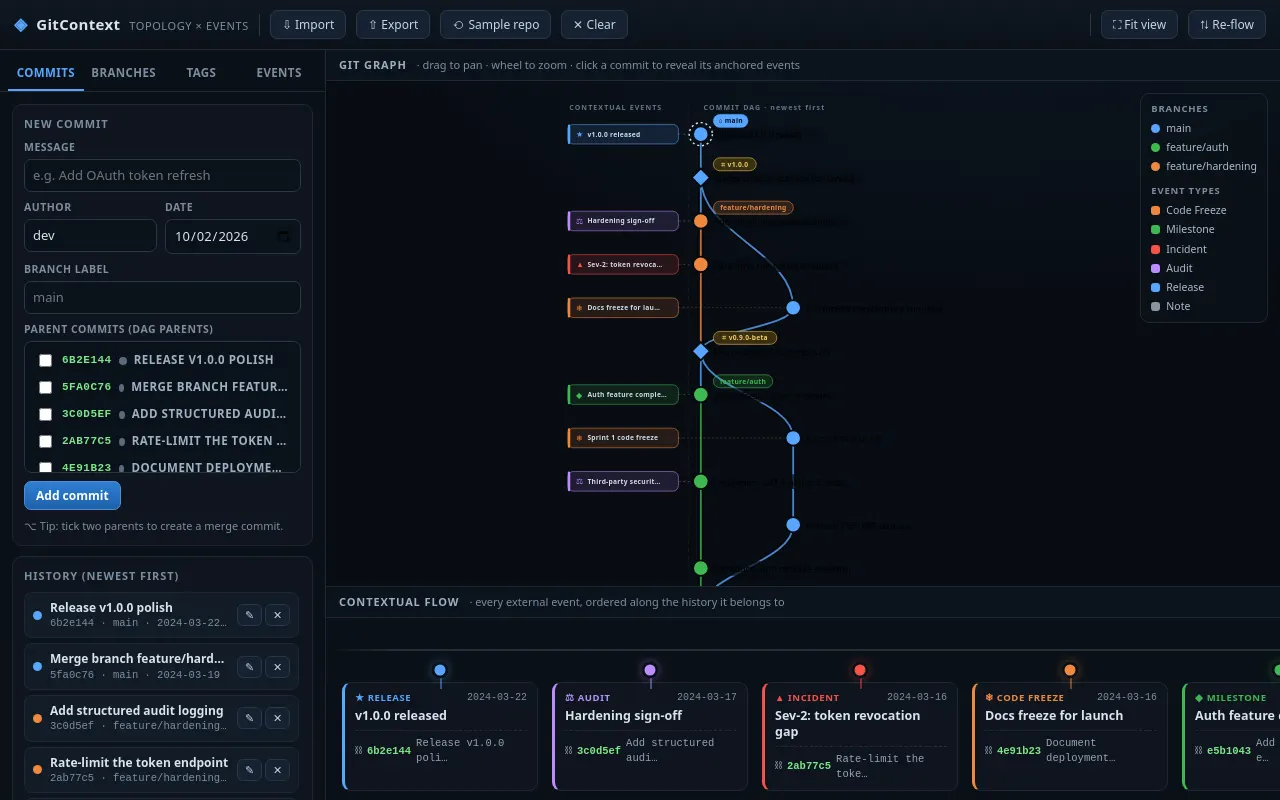Export the repository data
The height and width of the screenshot is (800, 1280).
[x=393, y=25]
